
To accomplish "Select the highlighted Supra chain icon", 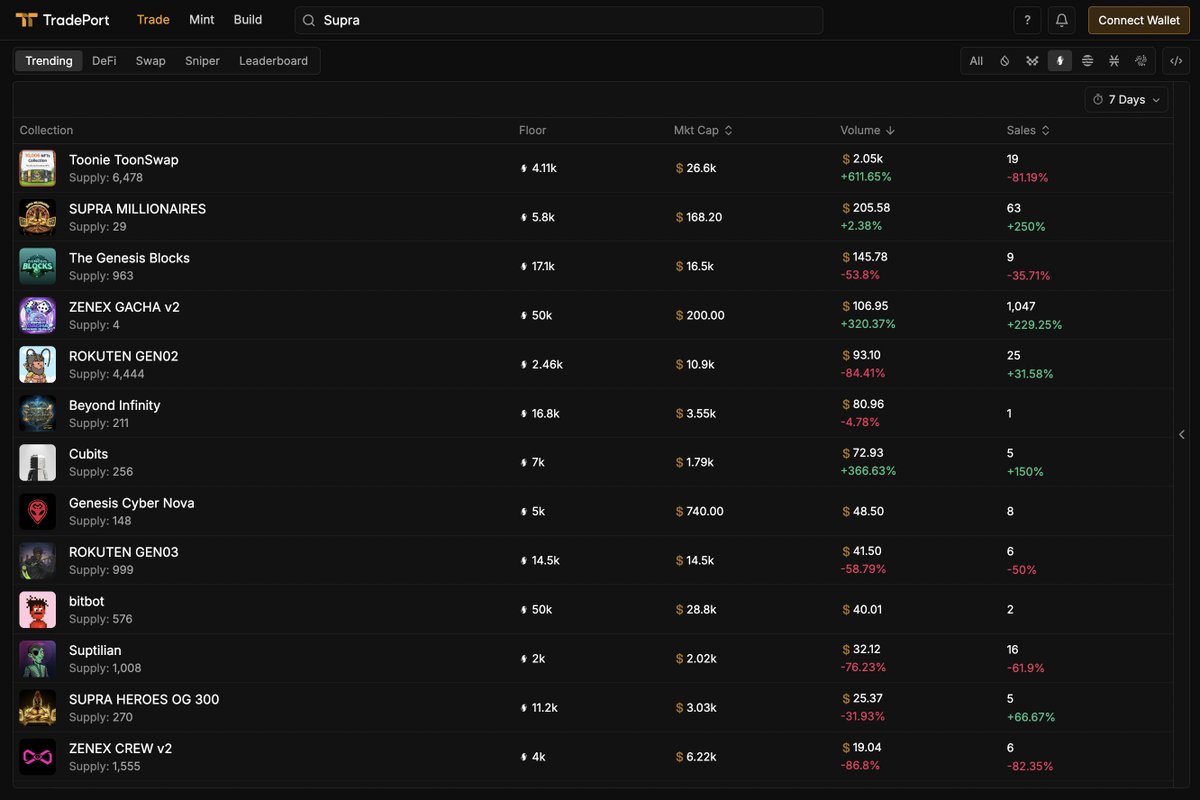I will pos(1060,61).
